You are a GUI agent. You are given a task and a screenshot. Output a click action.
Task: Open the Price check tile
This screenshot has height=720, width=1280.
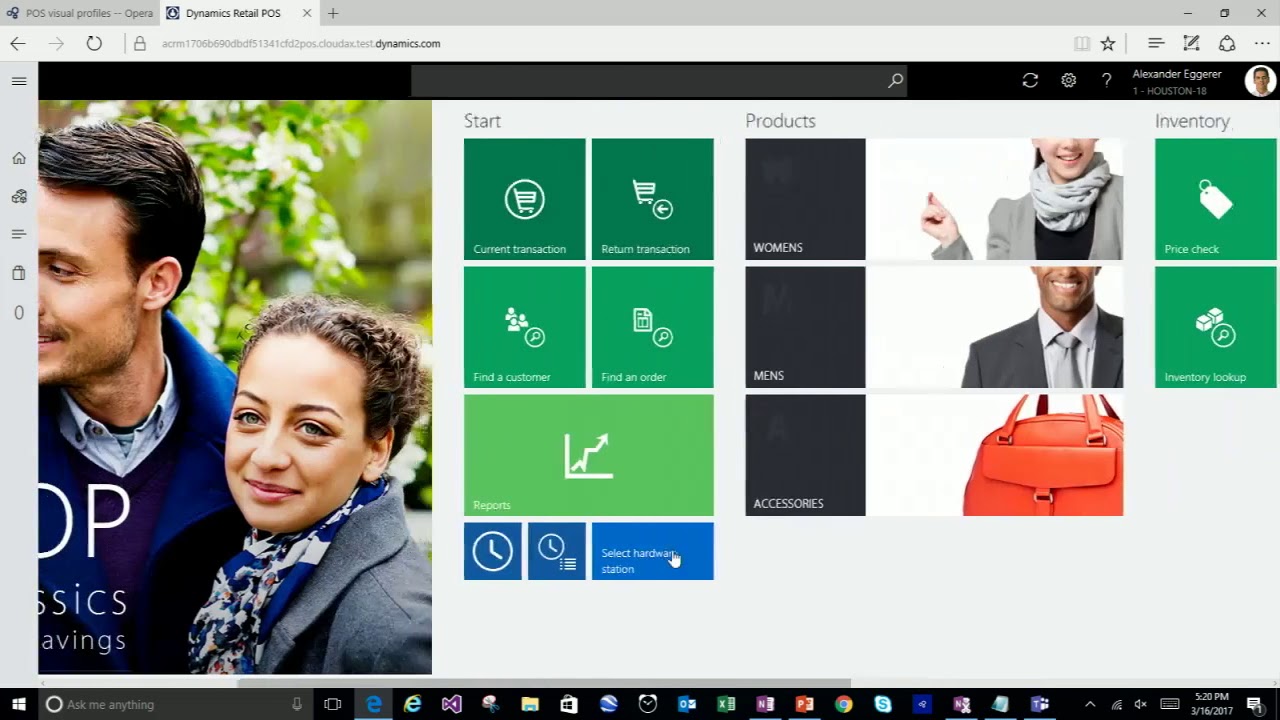[x=1215, y=199]
